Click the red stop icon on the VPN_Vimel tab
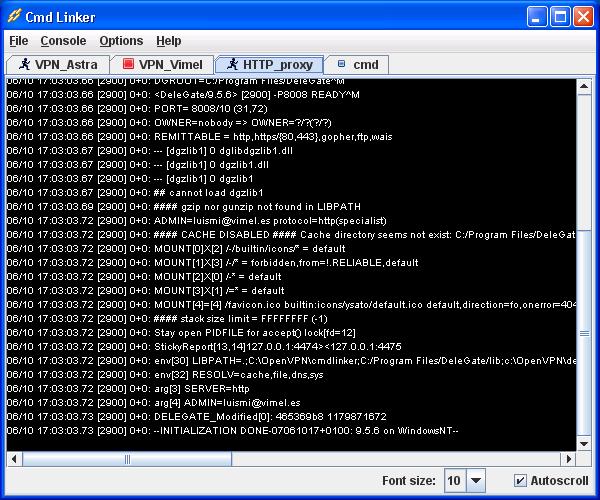Image resolution: width=600 pixels, height=500 pixels. (x=128, y=64)
